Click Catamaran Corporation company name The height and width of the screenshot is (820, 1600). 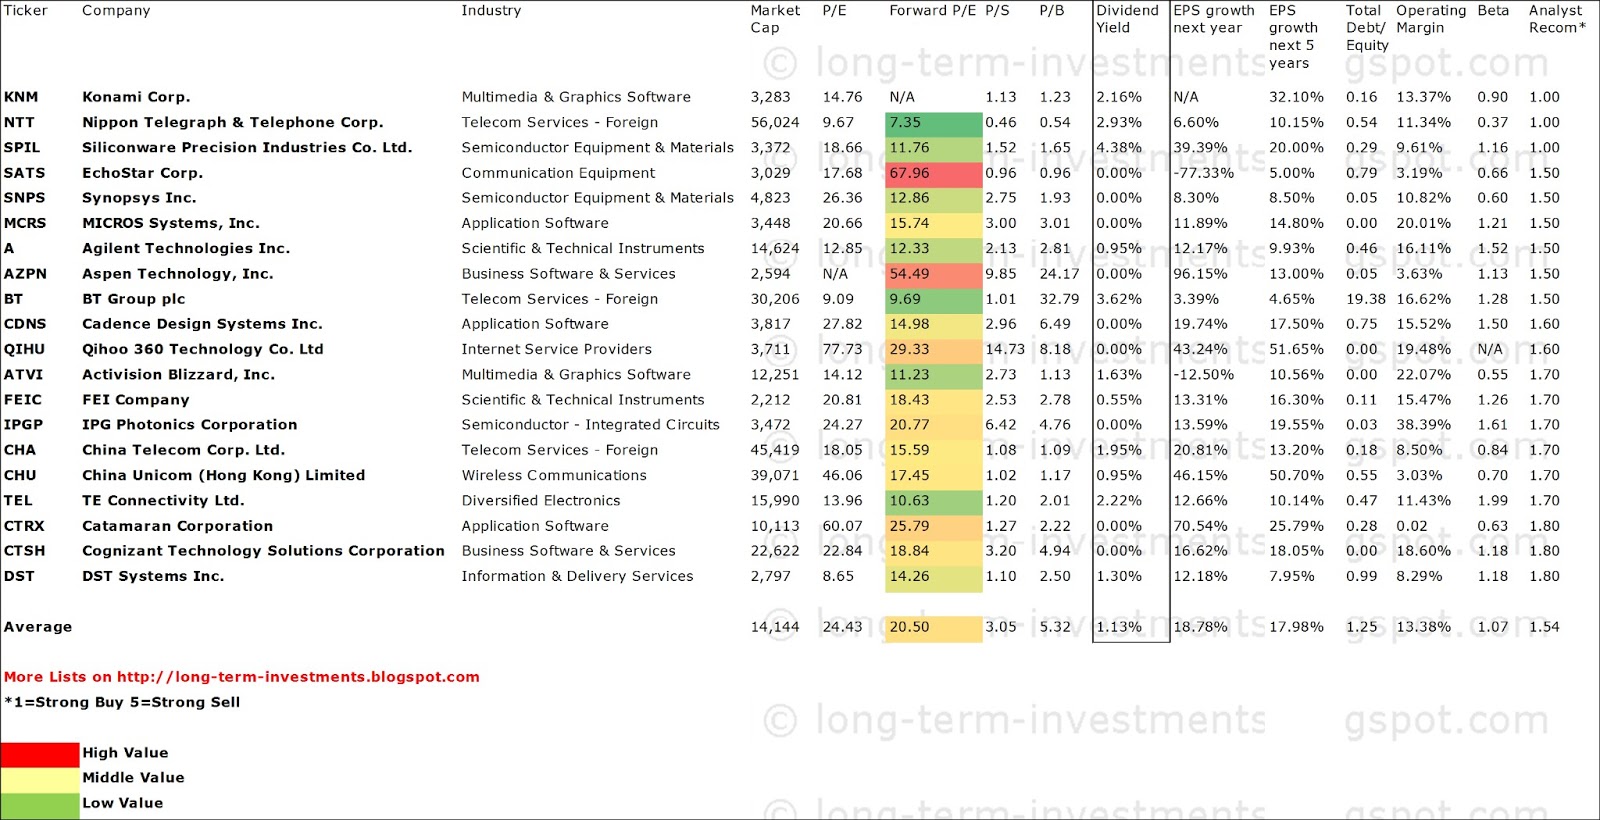click(178, 526)
